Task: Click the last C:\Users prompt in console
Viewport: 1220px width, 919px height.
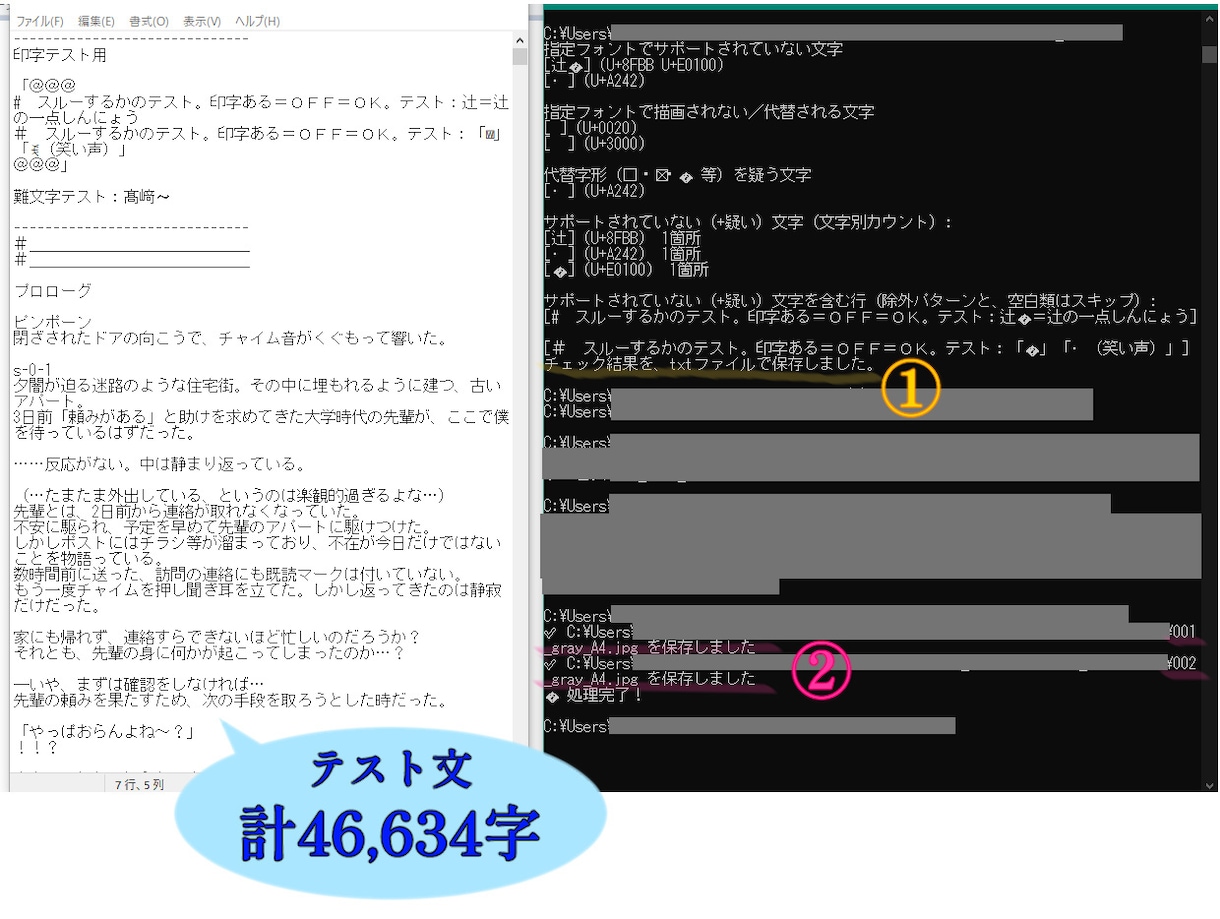Action: [575, 726]
